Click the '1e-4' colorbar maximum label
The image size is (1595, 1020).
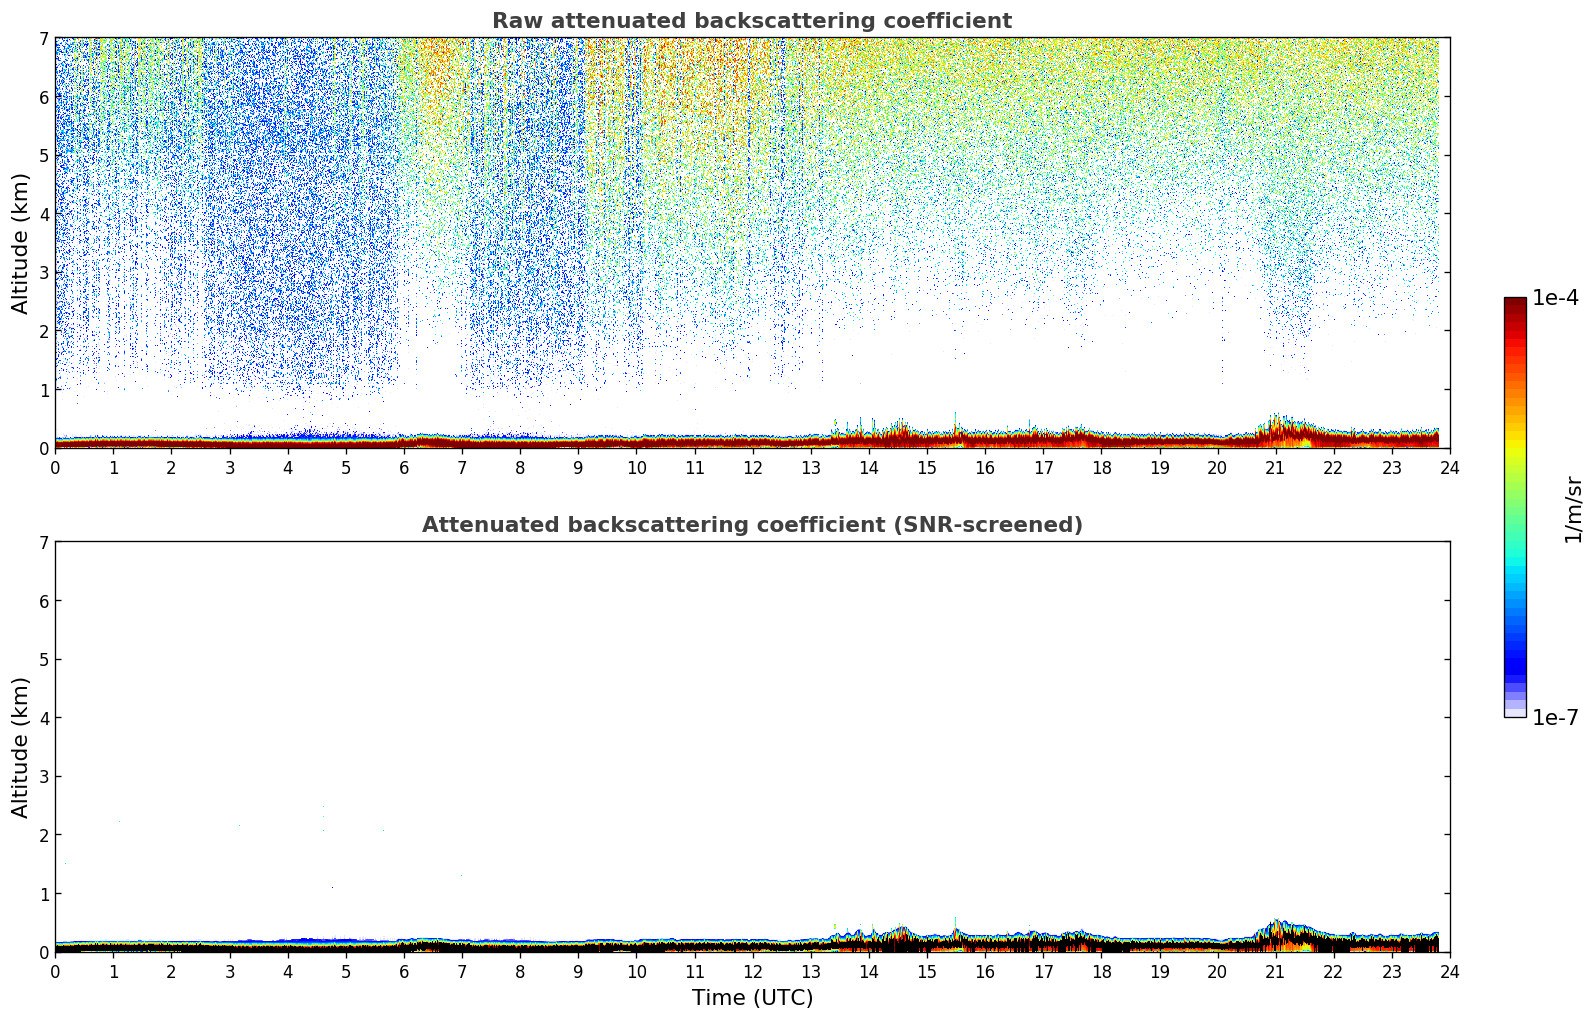1555,298
